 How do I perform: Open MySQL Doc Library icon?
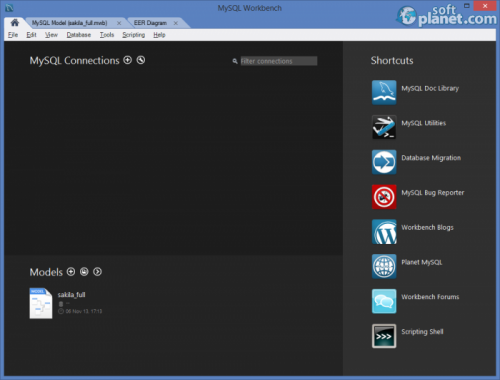(x=384, y=92)
